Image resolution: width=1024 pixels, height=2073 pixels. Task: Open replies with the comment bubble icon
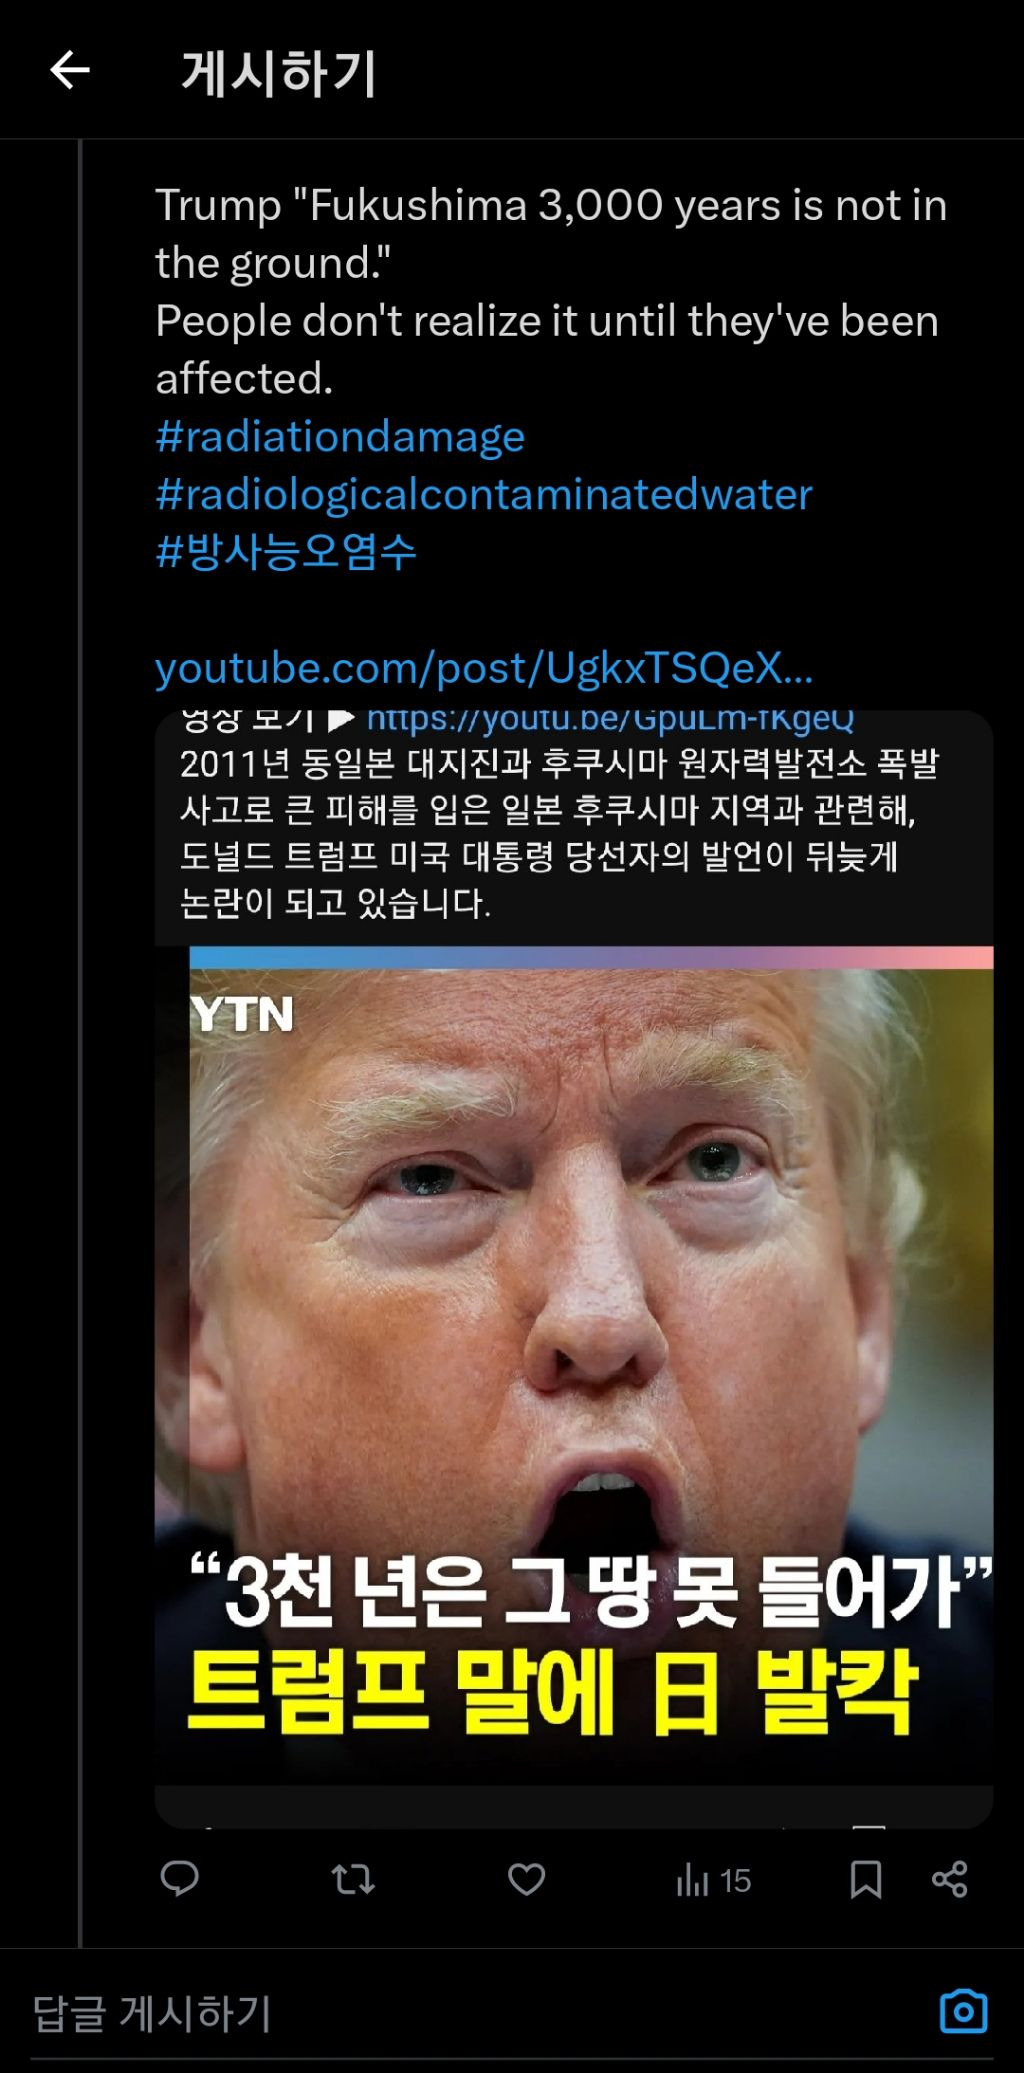point(180,1879)
